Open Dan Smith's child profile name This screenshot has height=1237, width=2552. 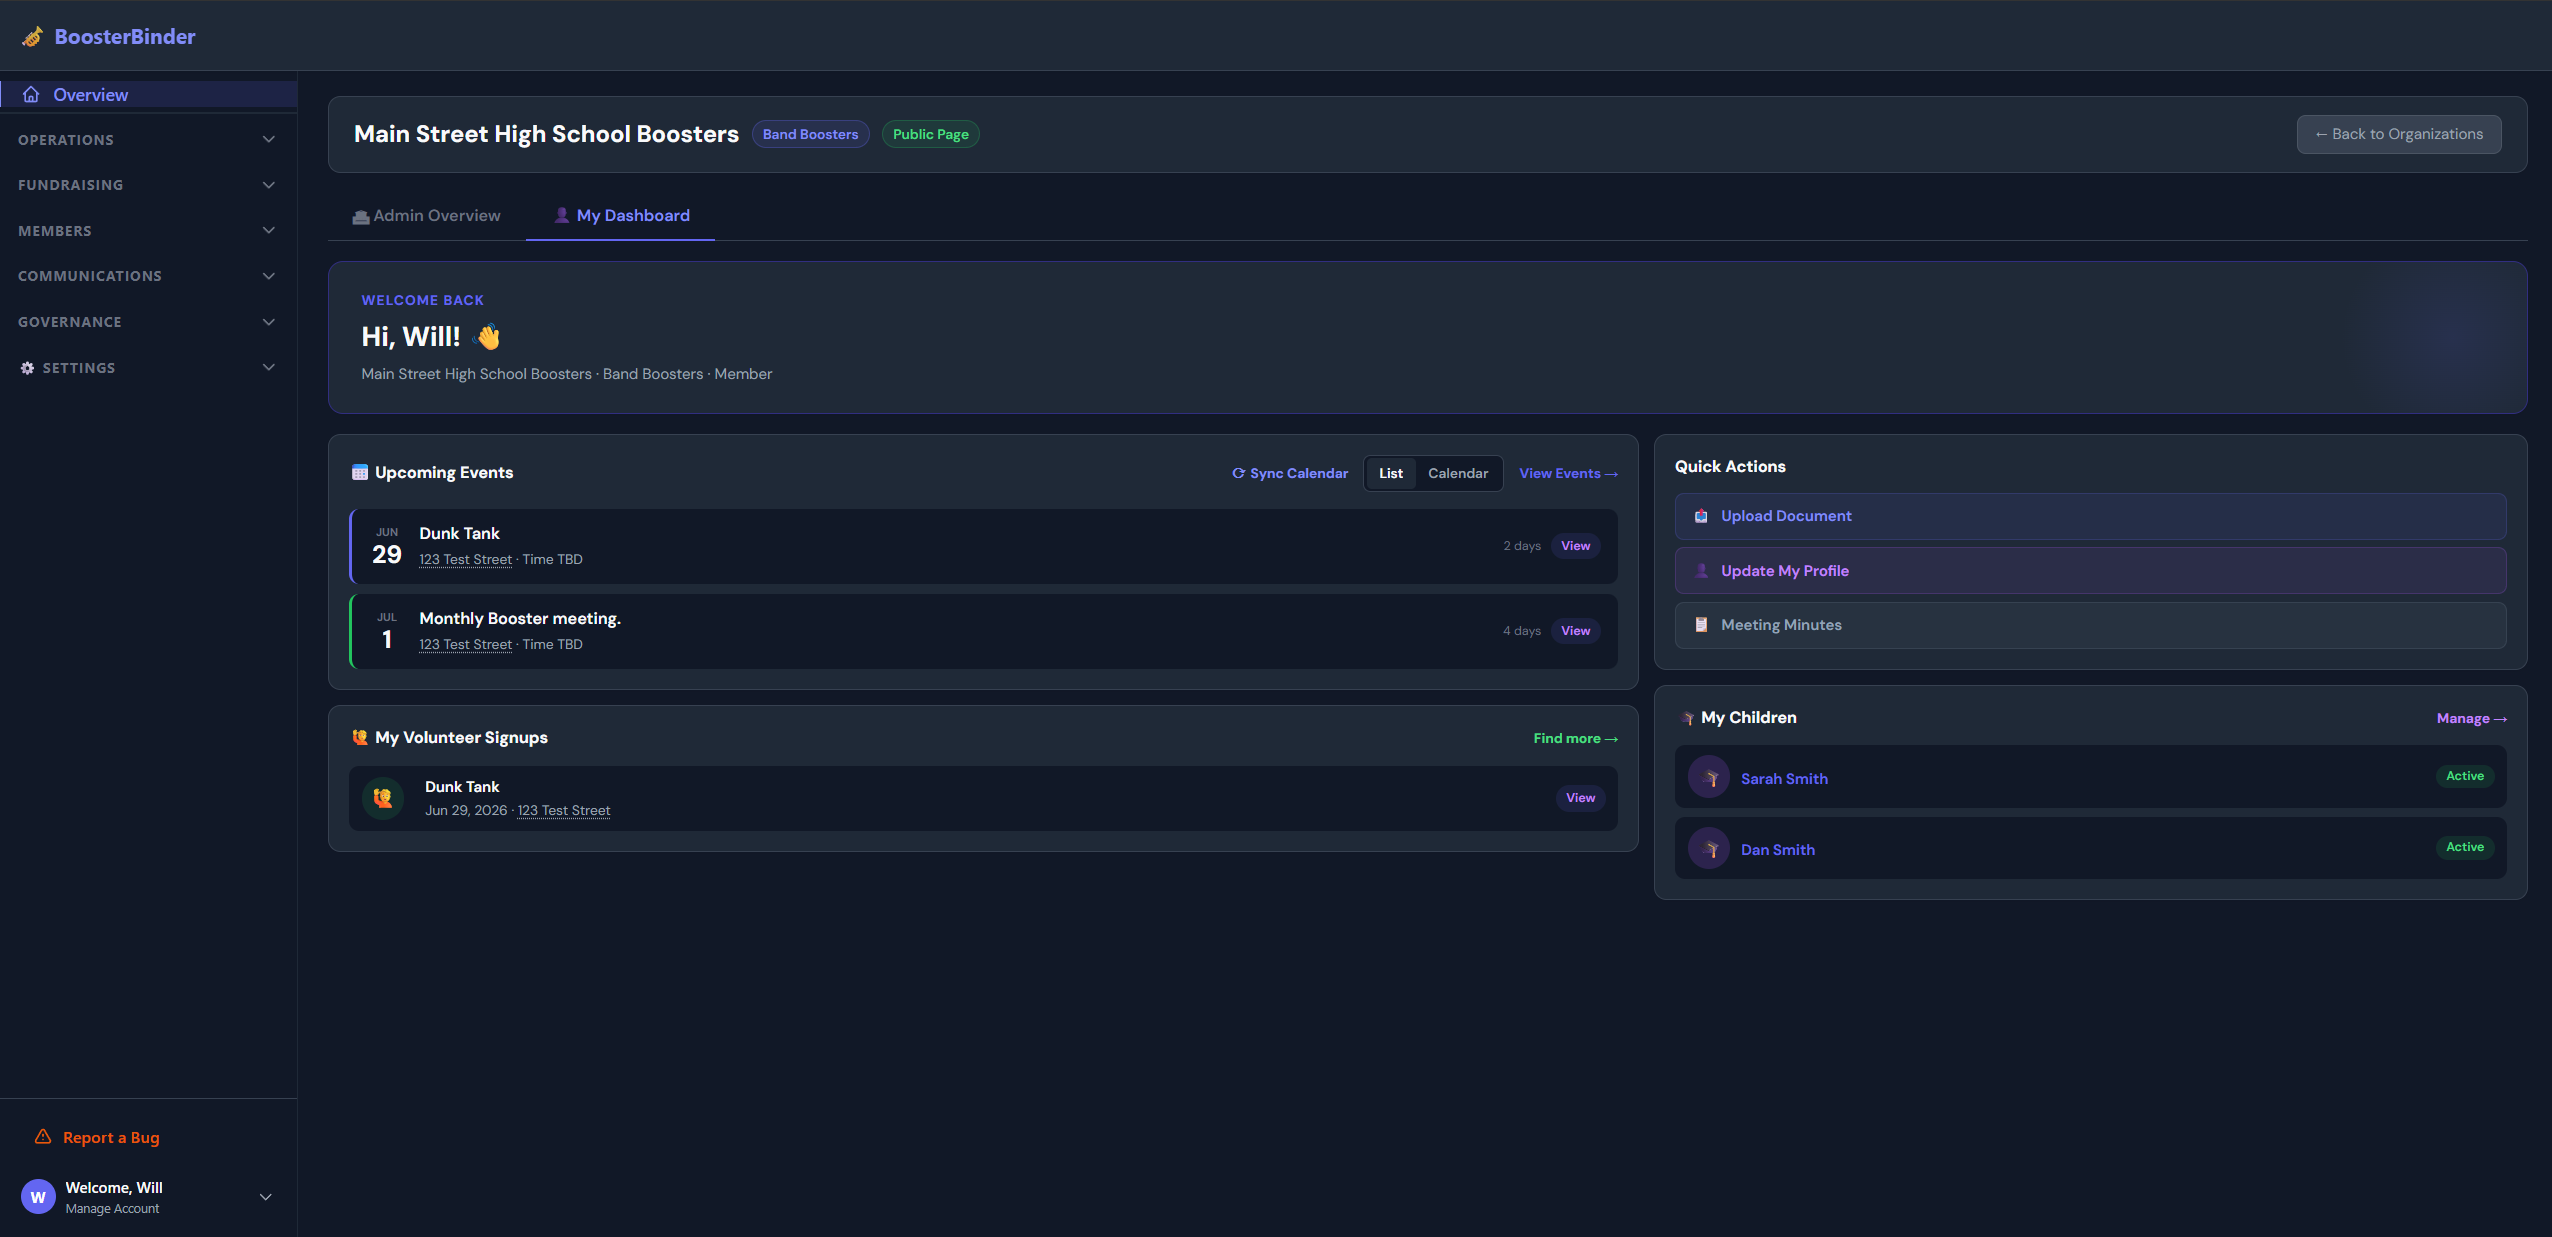(x=1777, y=850)
